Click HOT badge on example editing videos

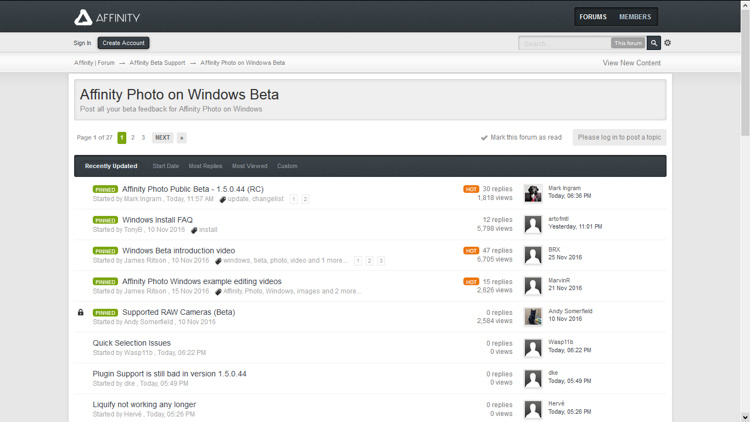[x=471, y=282]
